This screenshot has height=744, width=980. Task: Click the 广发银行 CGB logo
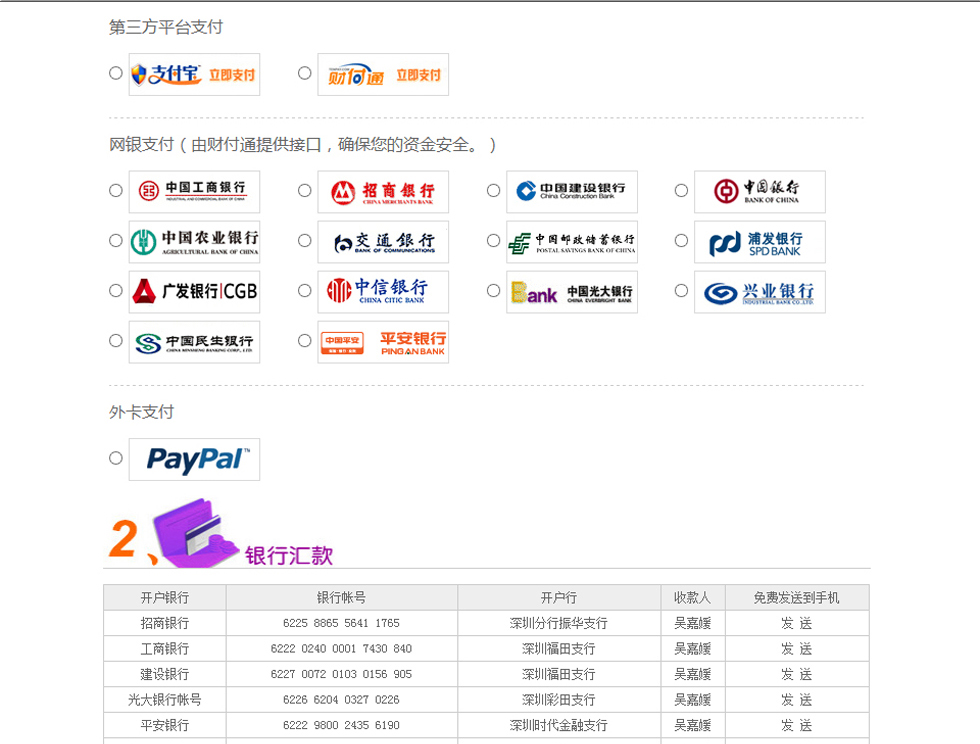194,292
